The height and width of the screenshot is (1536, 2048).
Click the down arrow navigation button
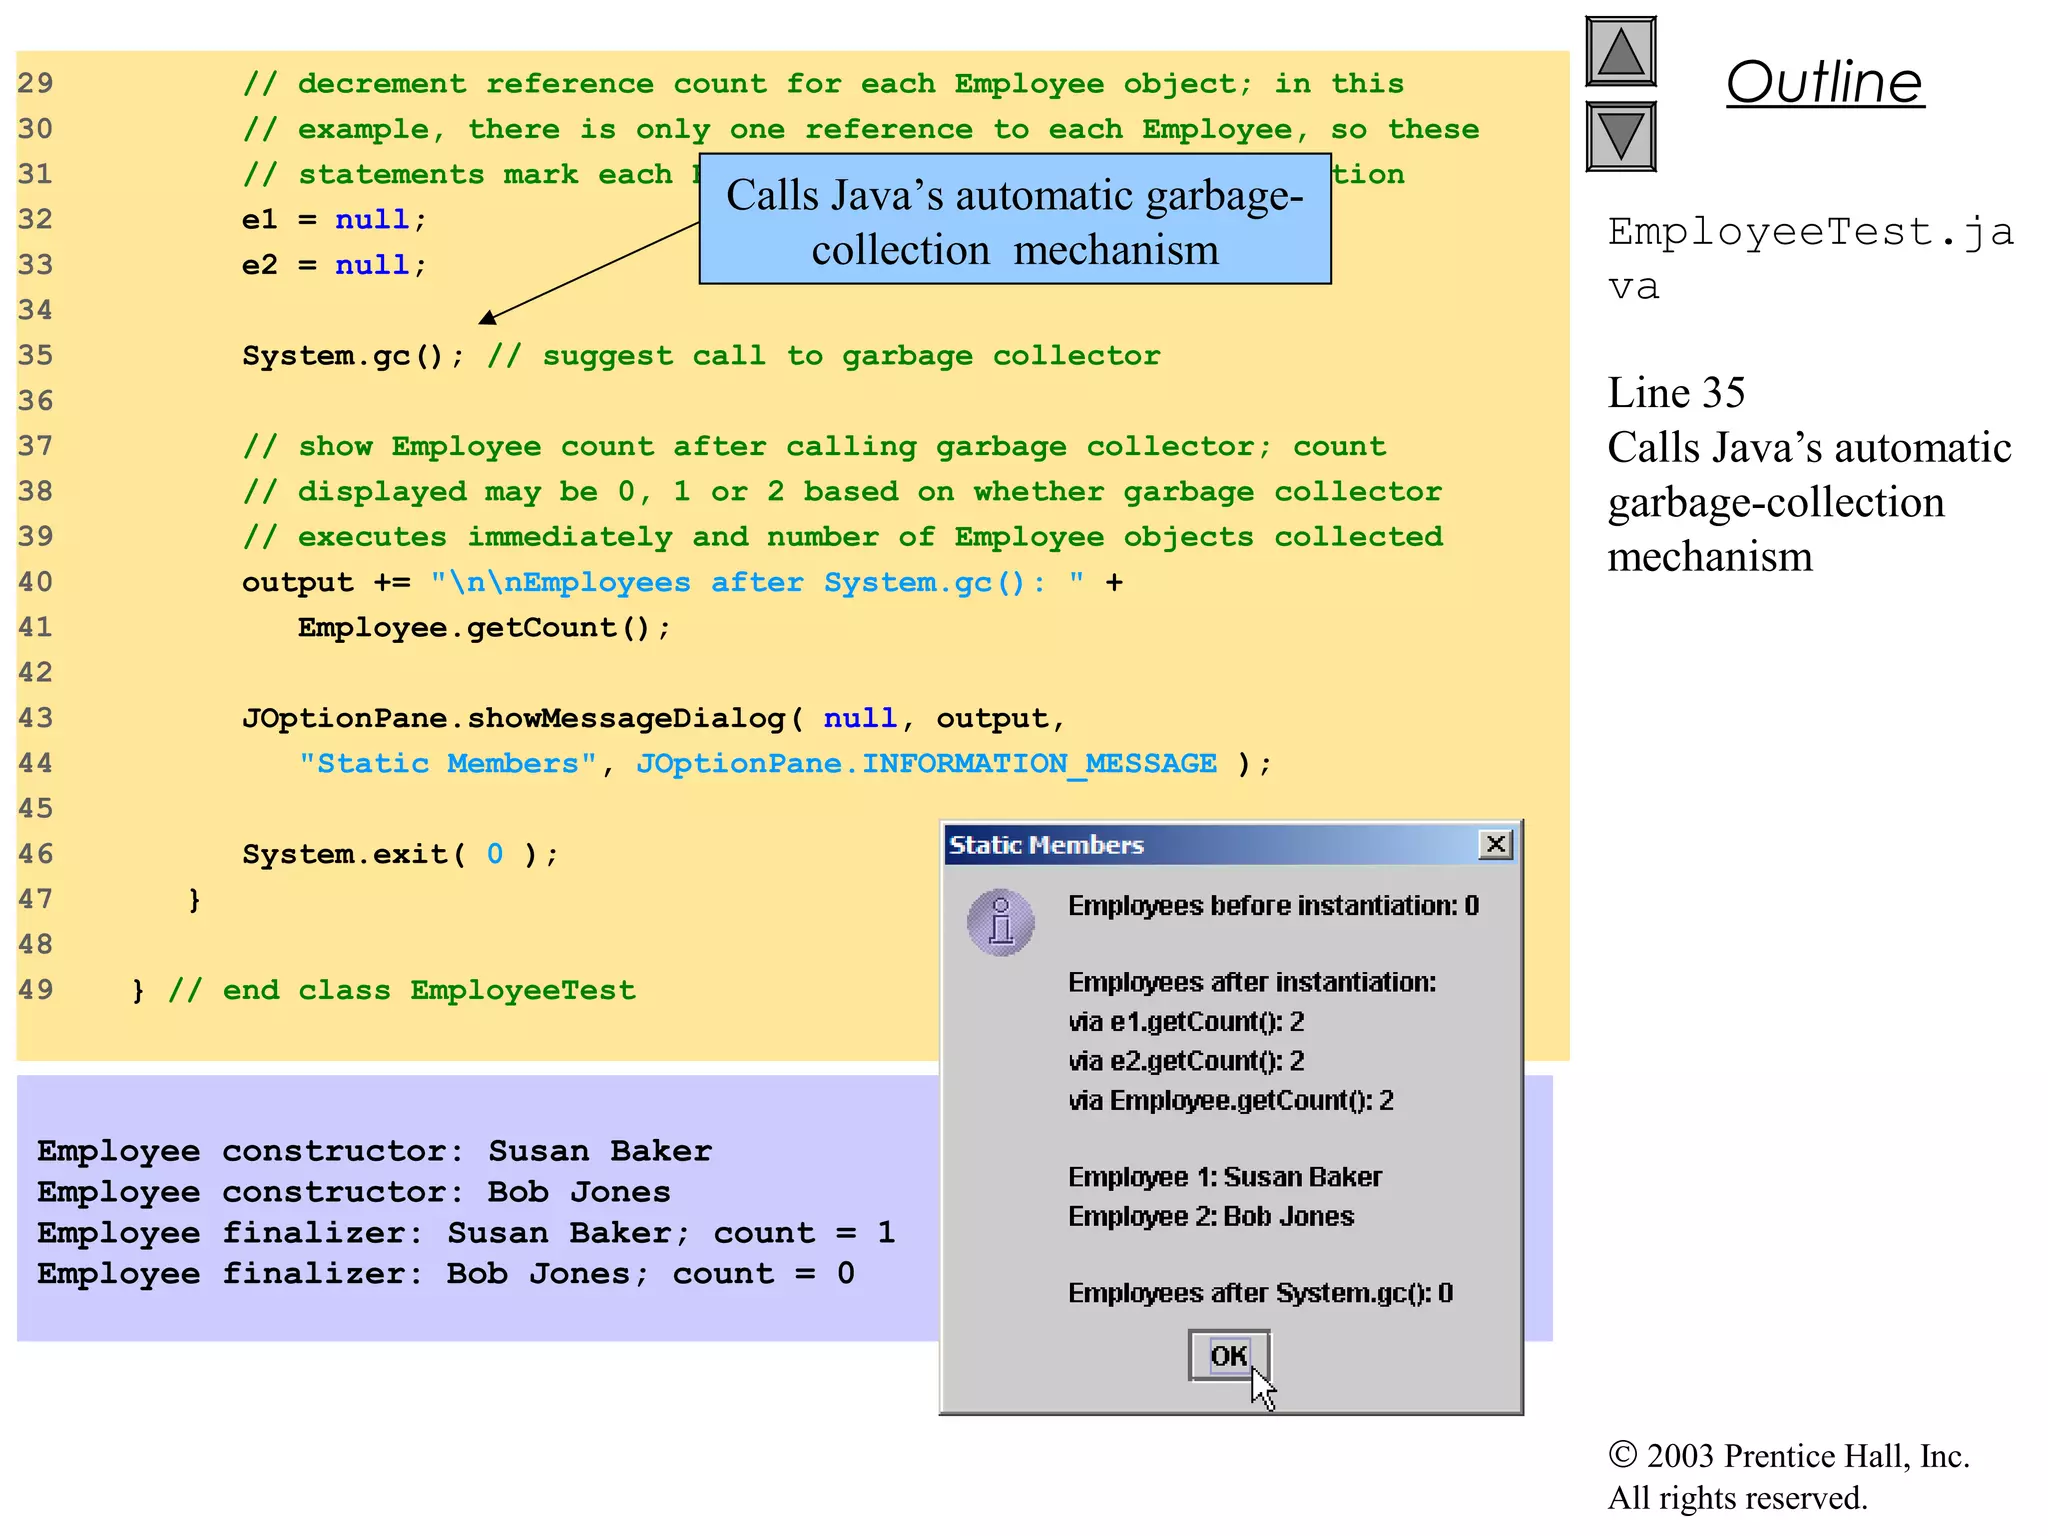coord(1620,136)
